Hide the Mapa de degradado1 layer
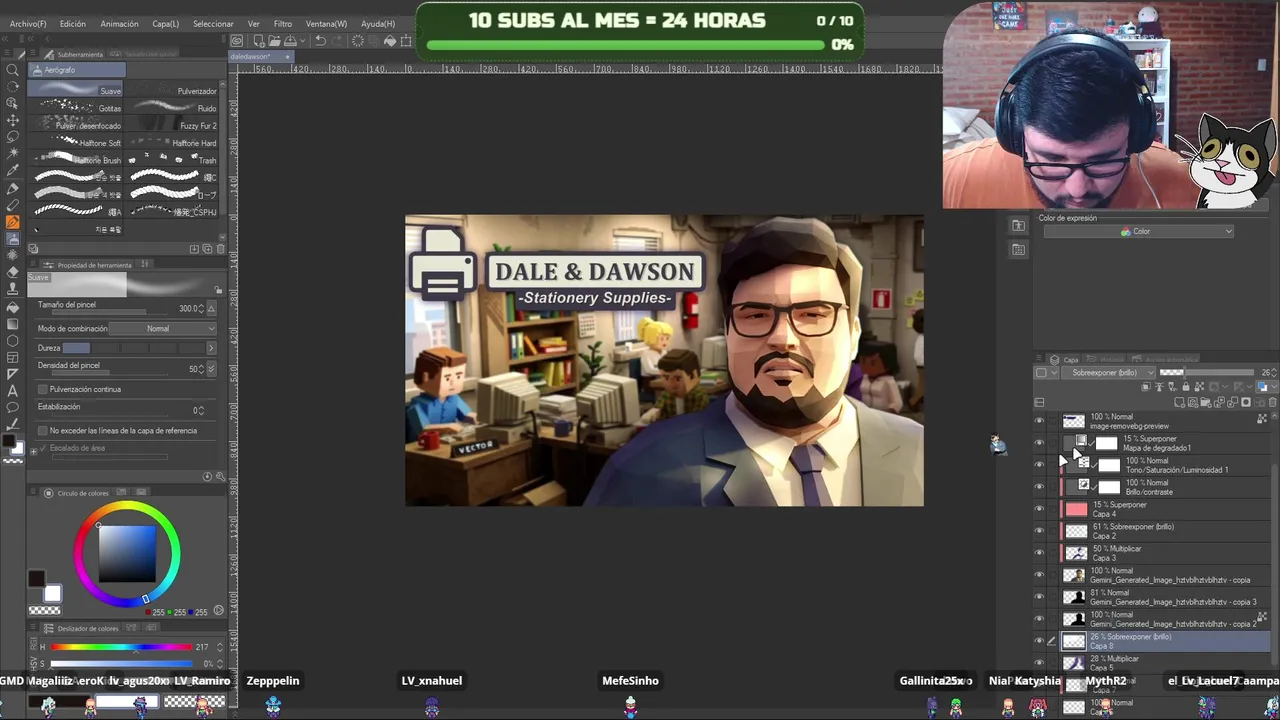Viewport: 1280px width, 720px height. 1039,443
